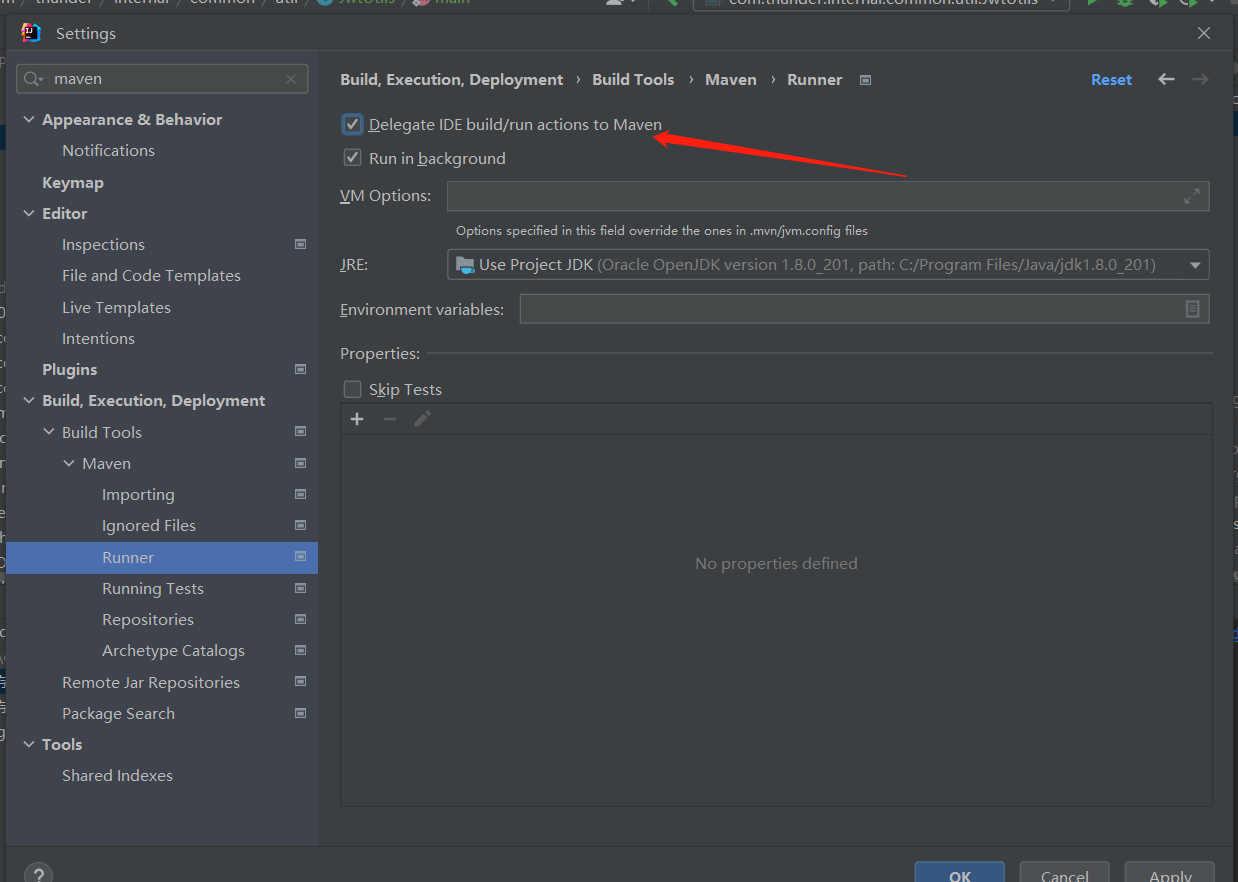Navigate back with the left arrow
The height and width of the screenshot is (882, 1238).
point(1166,79)
